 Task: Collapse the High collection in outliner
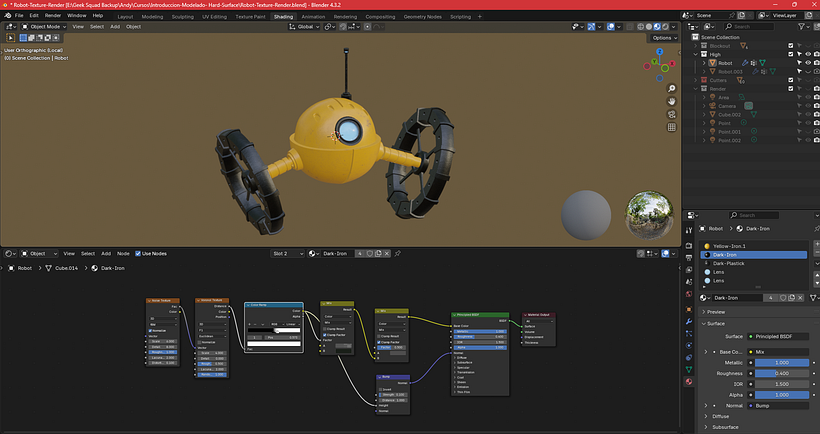click(x=696, y=54)
